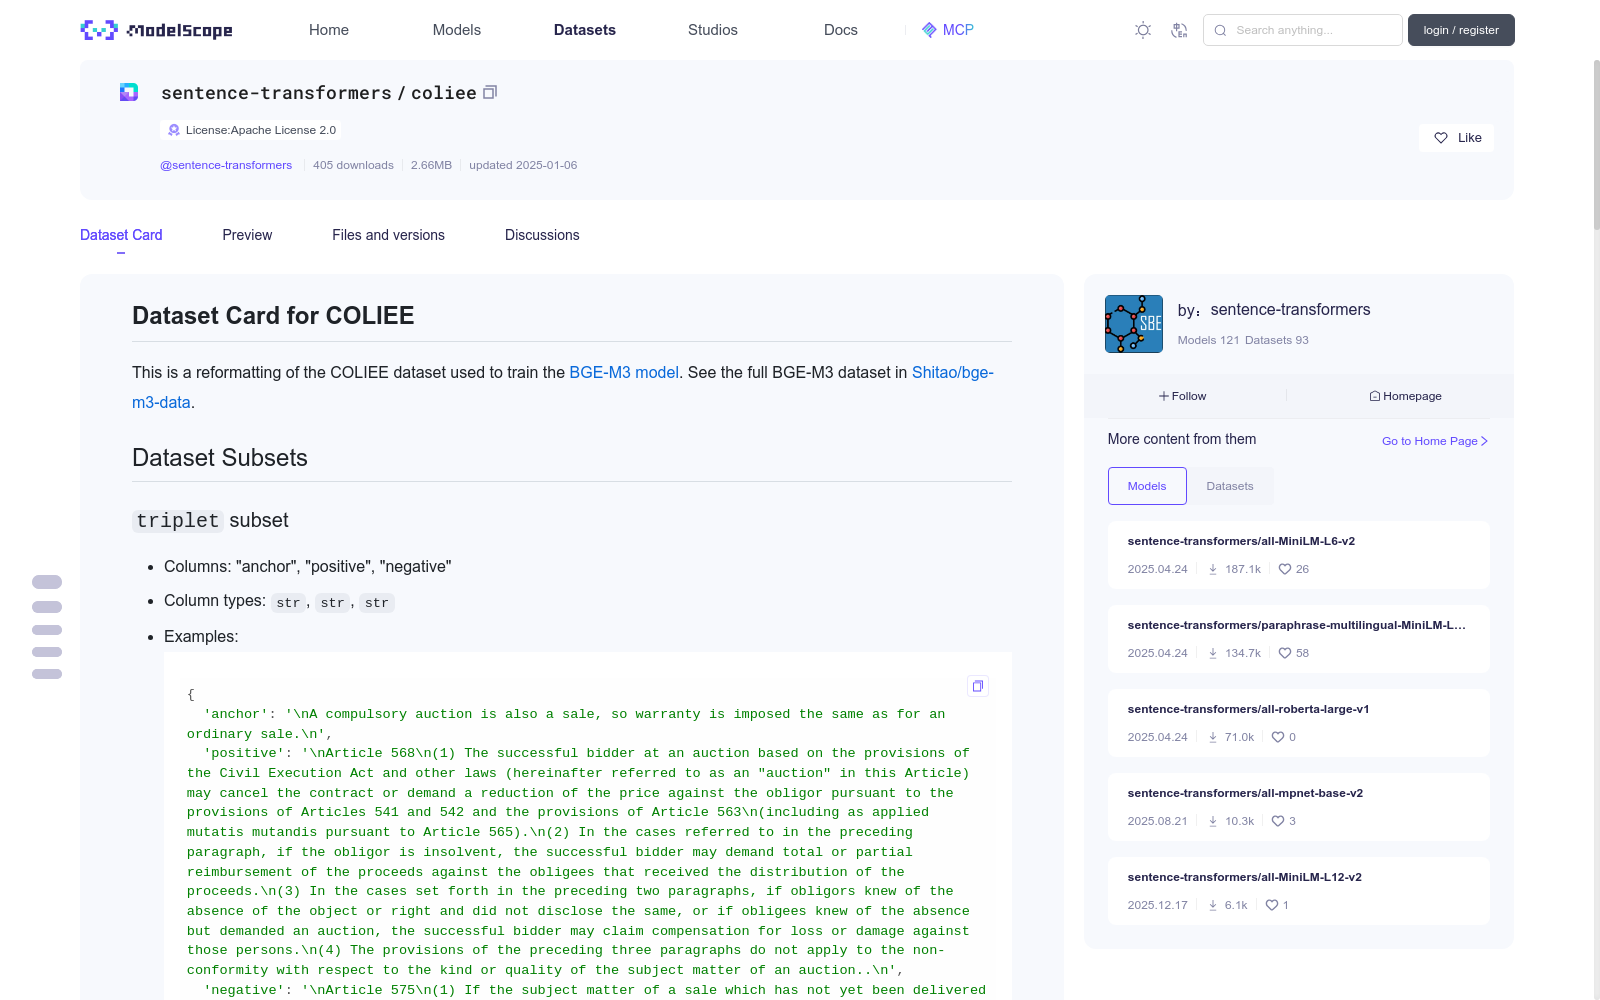Click the heart icon on all-mpnet-base-v2
1600x1000 pixels.
[x=1278, y=821]
